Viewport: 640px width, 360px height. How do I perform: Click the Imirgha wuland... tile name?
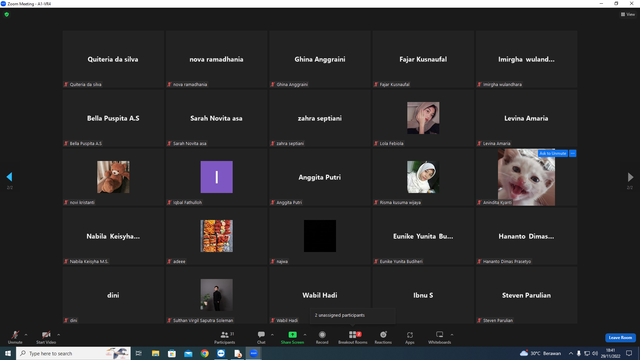(526, 59)
